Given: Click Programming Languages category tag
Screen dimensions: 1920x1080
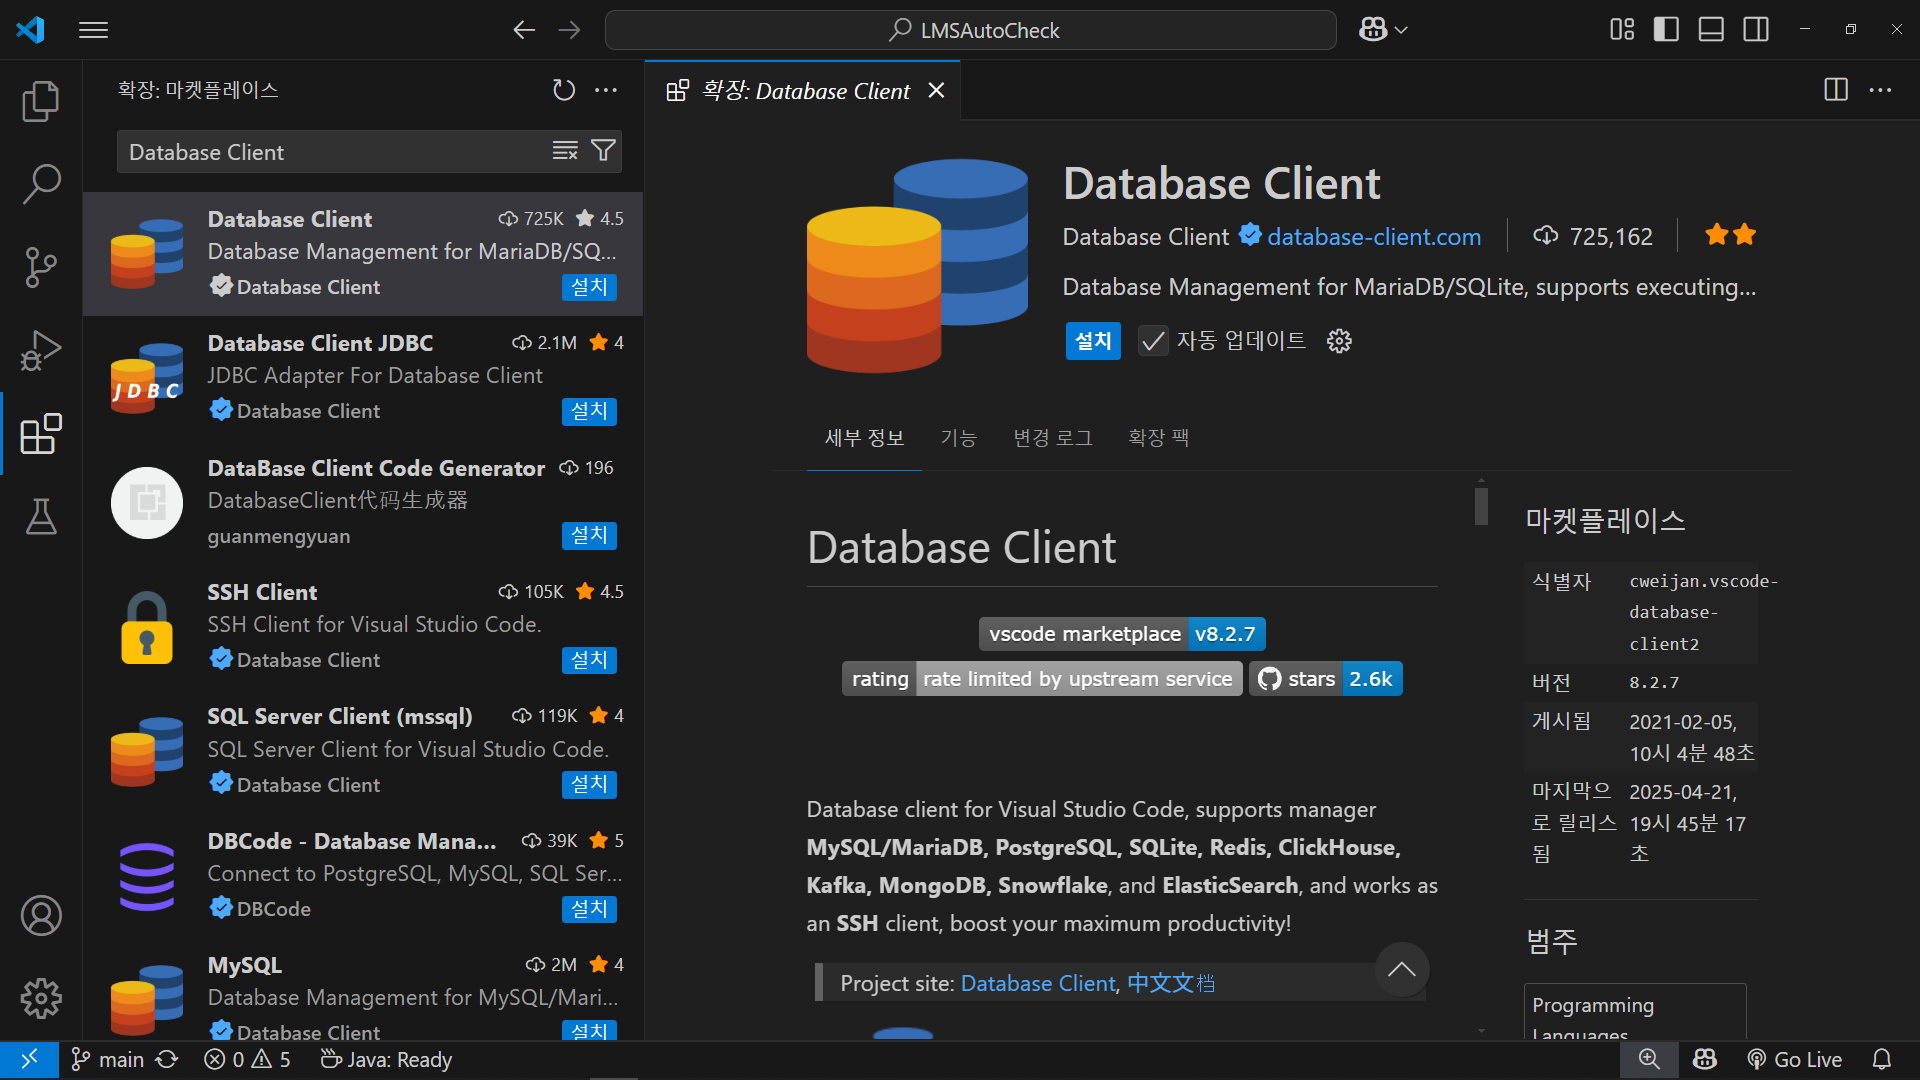Looking at the screenshot, I should coord(1634,1012).
